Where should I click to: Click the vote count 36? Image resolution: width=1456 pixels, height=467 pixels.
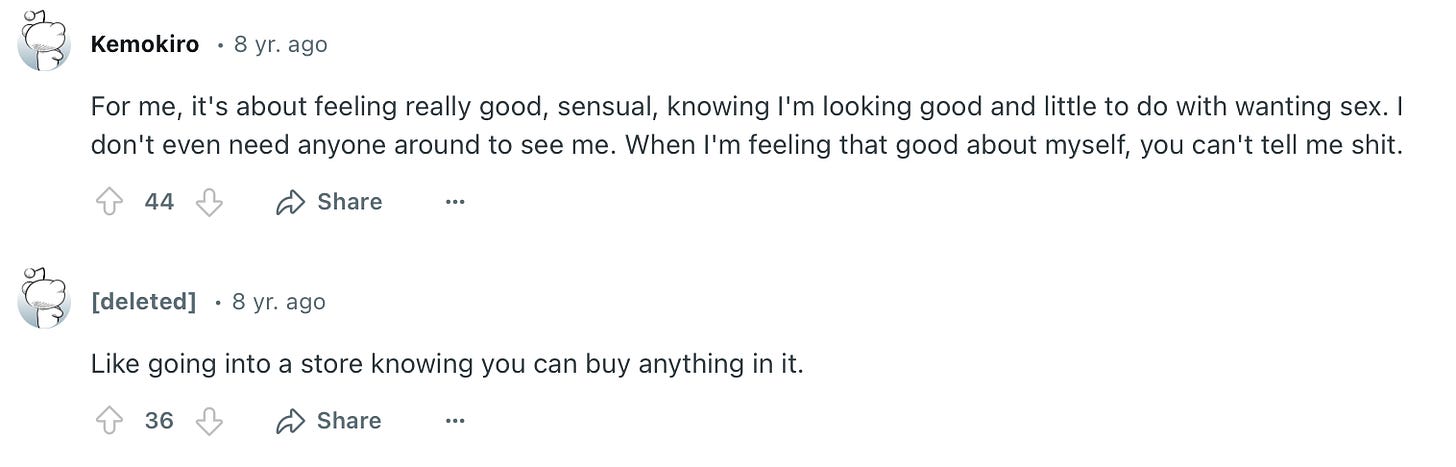(159, 422)
